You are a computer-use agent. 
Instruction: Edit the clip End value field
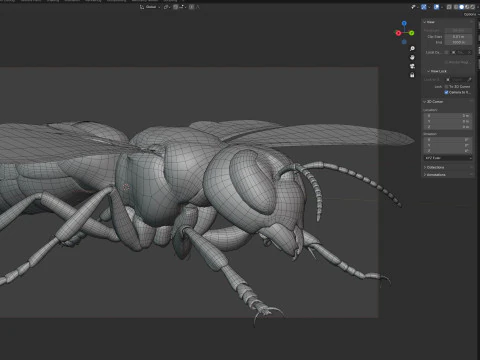pos(458,42)
